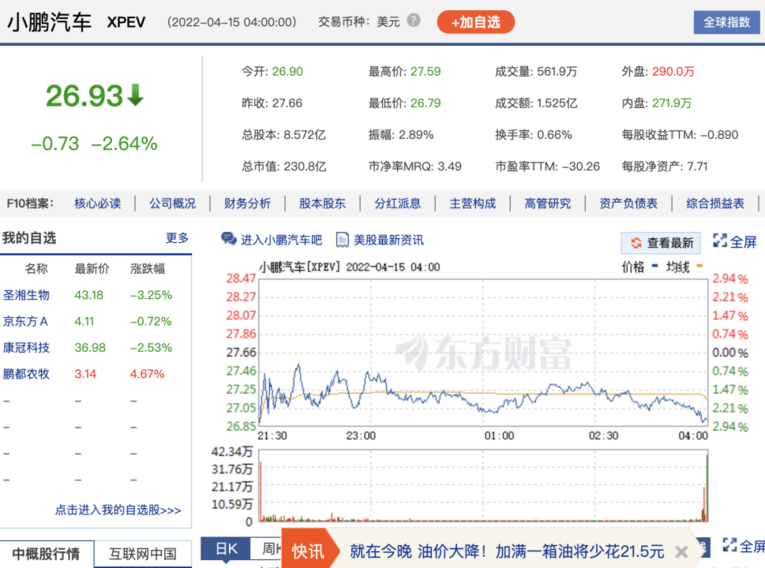The height and width of the screenshot is (568, 765).
Task: Click the 均线 legend marker on chart
Action: tap(700, 266)
